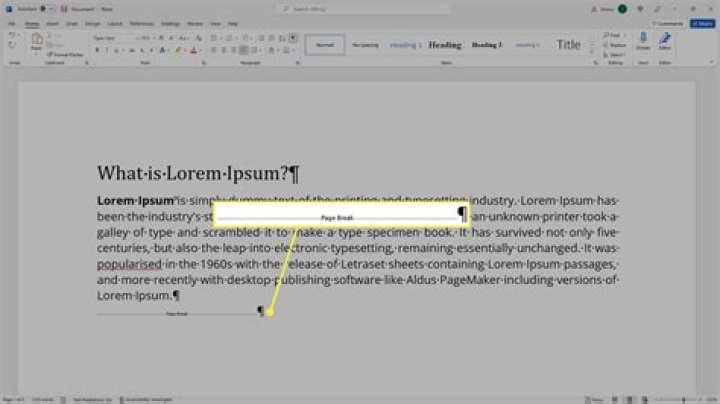Open the Paragraph dialog launcher
Viewport: 720px width, 404px height.
298,63
